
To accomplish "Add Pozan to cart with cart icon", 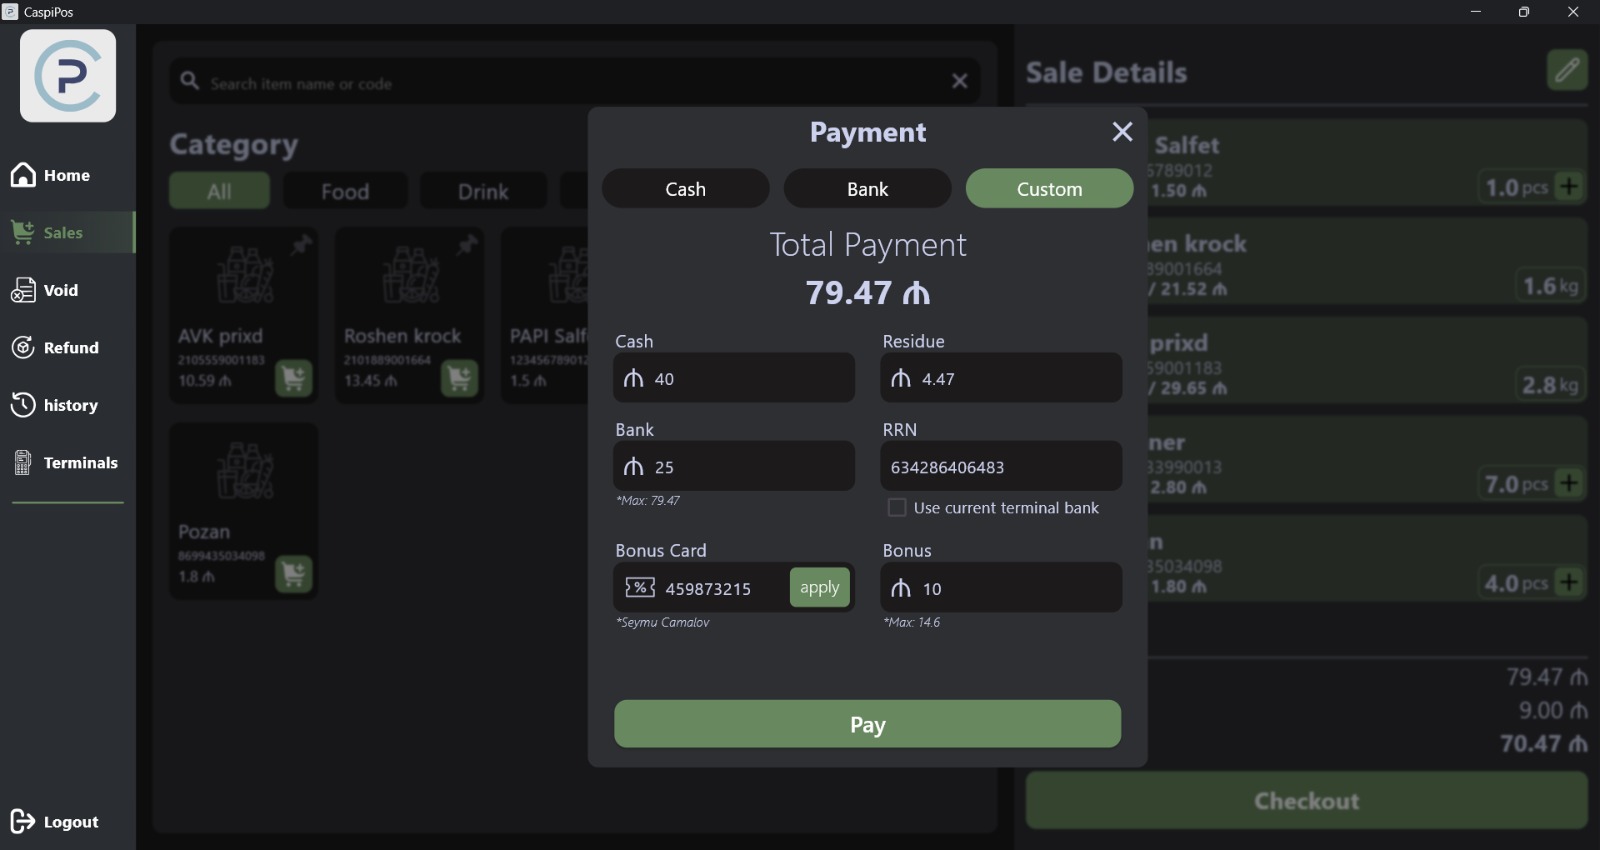I will tap(293, 575).
